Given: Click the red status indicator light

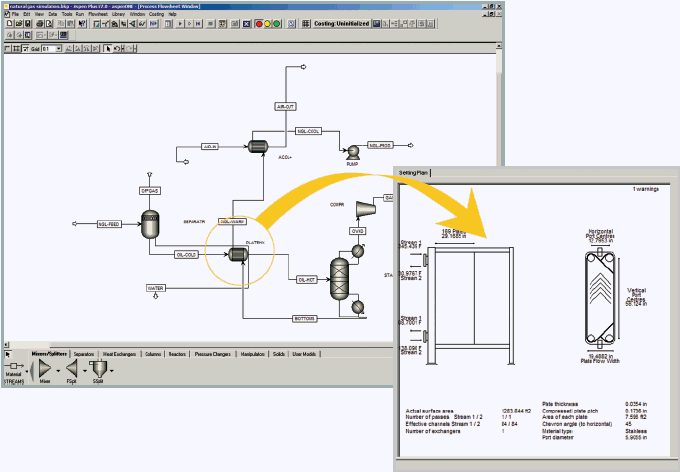Looking at the screenshot, I should [x=260, y=22].
